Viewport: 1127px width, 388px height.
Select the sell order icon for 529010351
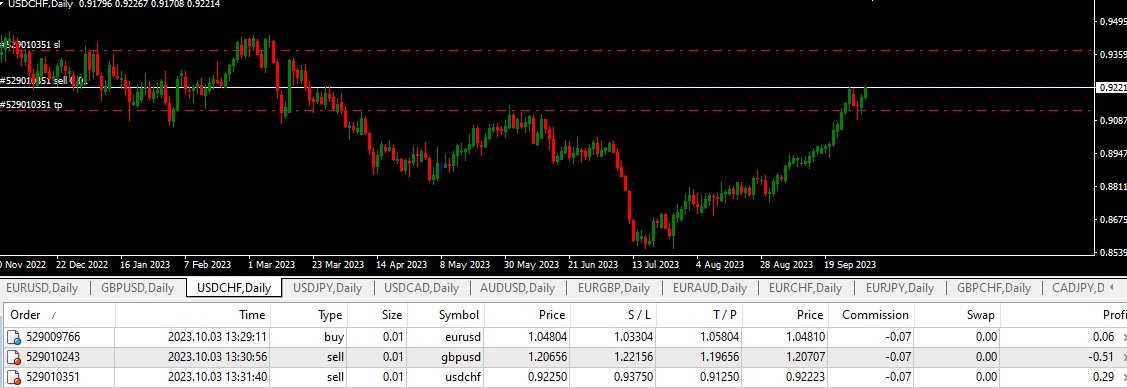coord(14,377)
